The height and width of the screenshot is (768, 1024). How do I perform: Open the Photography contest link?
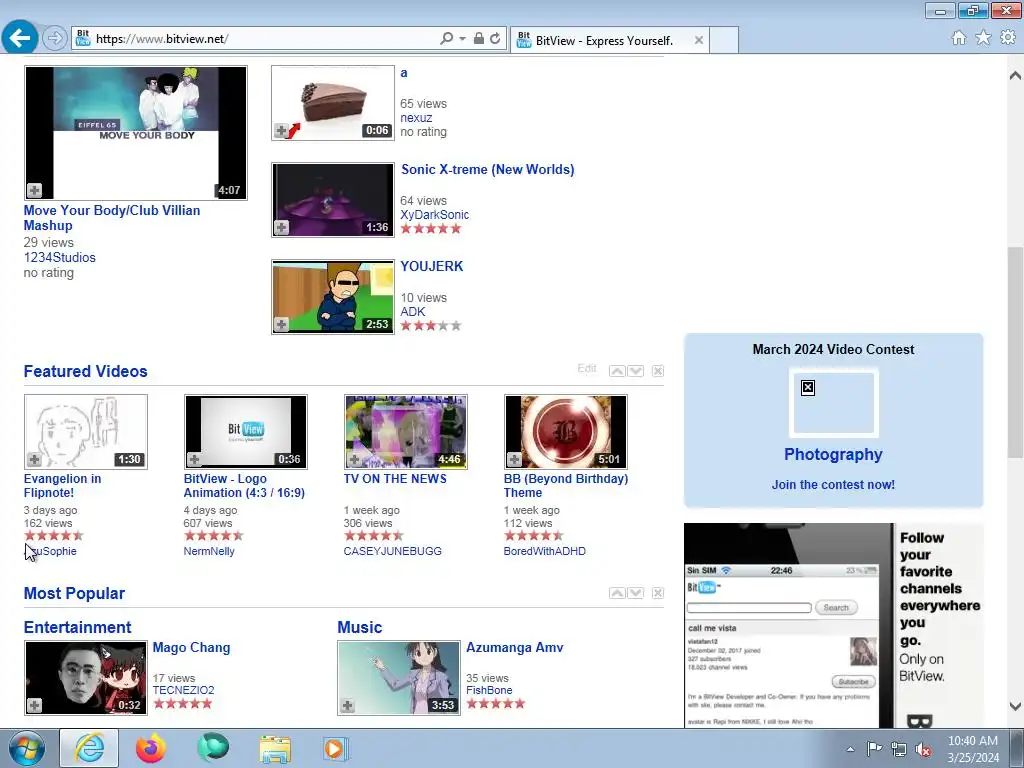[833, 455]
